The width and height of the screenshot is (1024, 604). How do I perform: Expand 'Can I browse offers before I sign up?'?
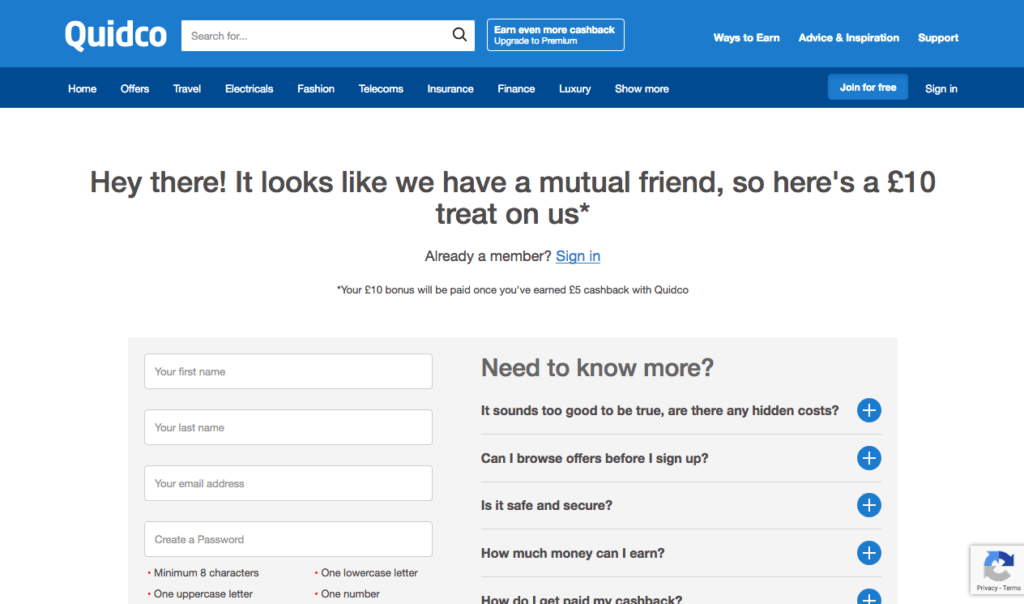pyautogui.click(x=869, y=458)
